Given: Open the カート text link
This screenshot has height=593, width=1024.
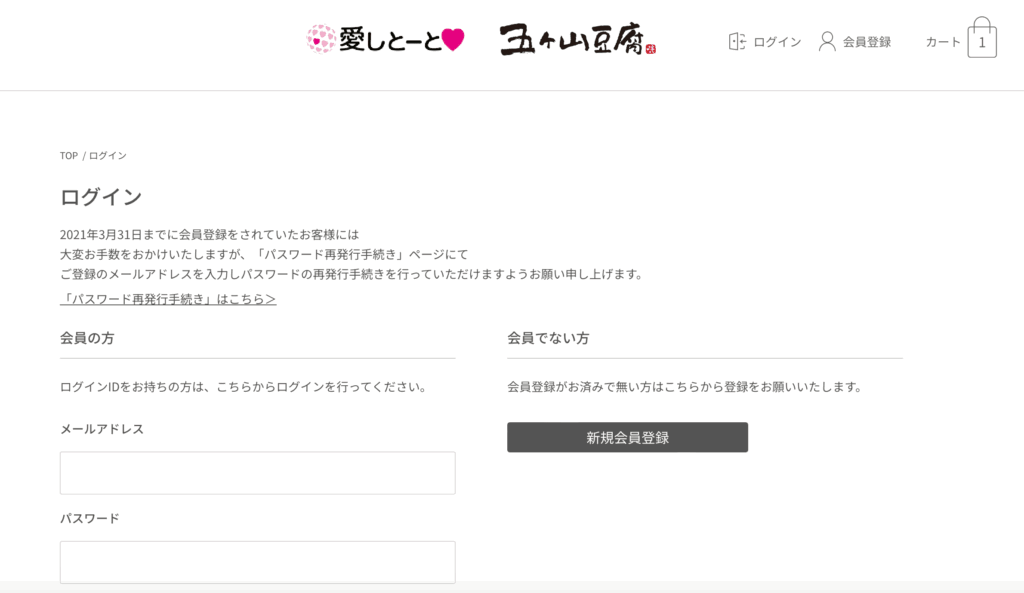Looking at the screenshot, I should tap(943, 42).
